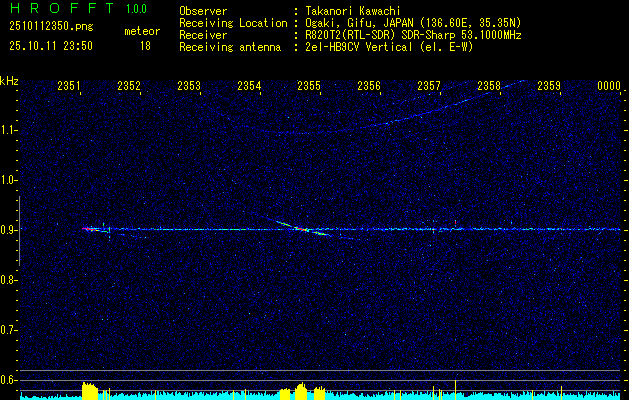Click the 0.6 frequency axis label

[x=10, y=379]
